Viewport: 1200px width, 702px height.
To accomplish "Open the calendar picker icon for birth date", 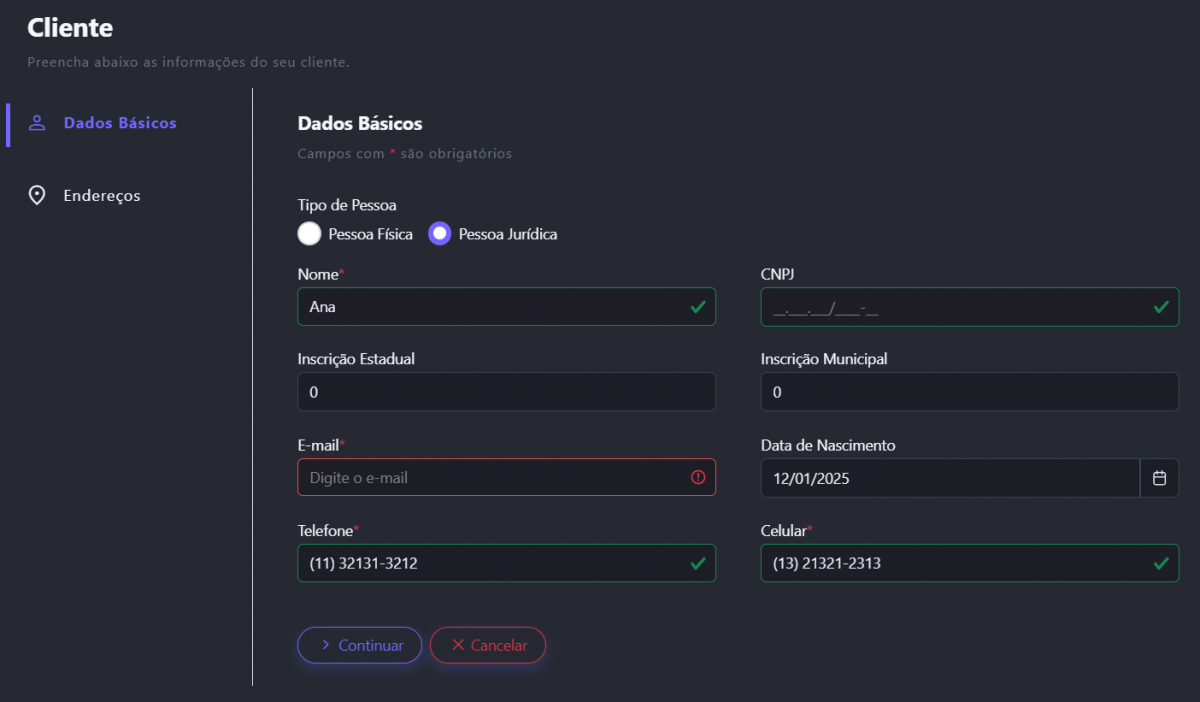I will pos(1159,478).
